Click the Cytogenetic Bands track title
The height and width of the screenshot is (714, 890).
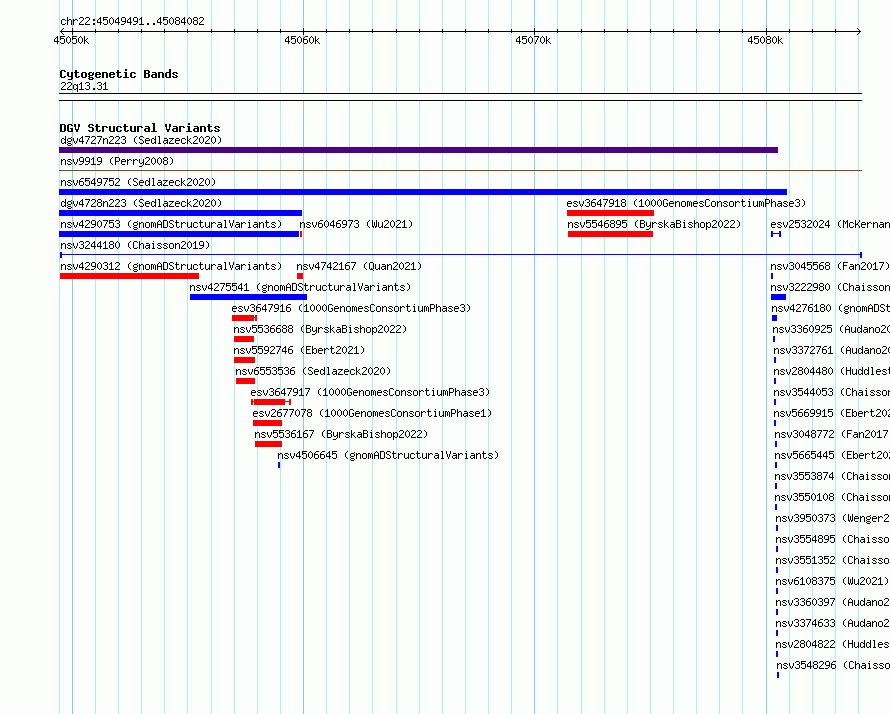click(119, 74)
